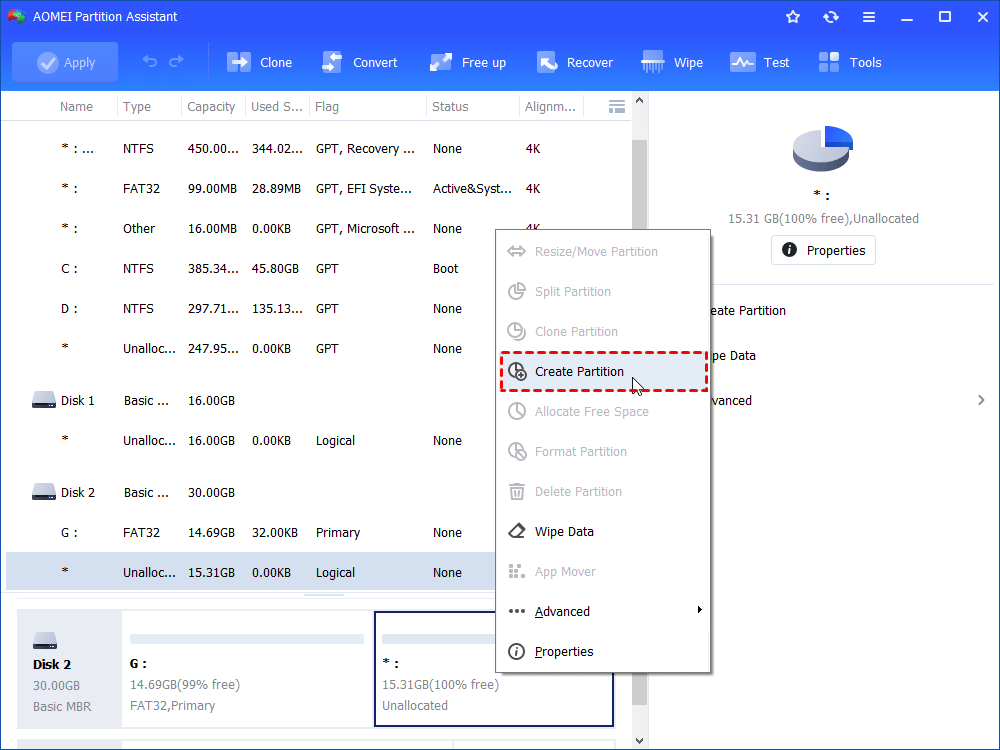Image resolution: width=1000 pixels, height=750 pixels.
Task: Click the Create Partition circle icon
Action: pos(517,371)
